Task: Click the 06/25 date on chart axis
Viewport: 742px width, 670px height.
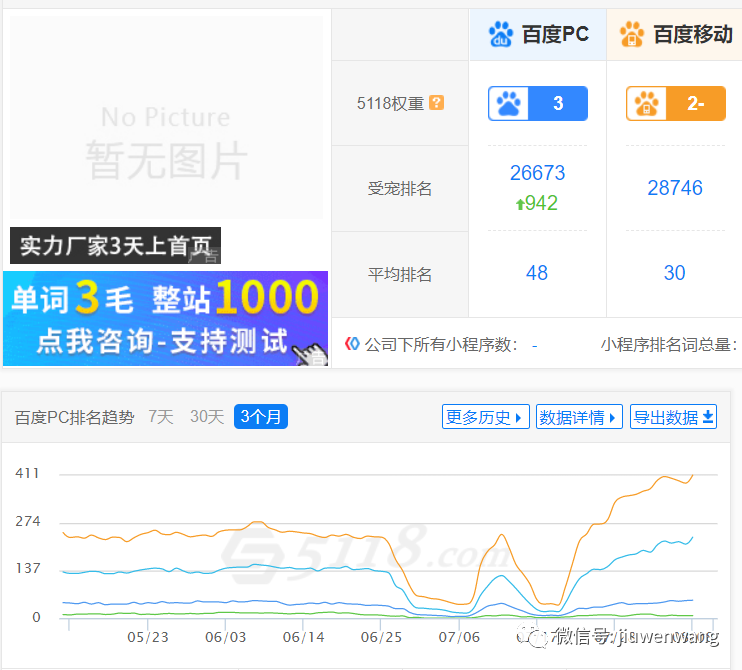Action: (x=381, y=637)
